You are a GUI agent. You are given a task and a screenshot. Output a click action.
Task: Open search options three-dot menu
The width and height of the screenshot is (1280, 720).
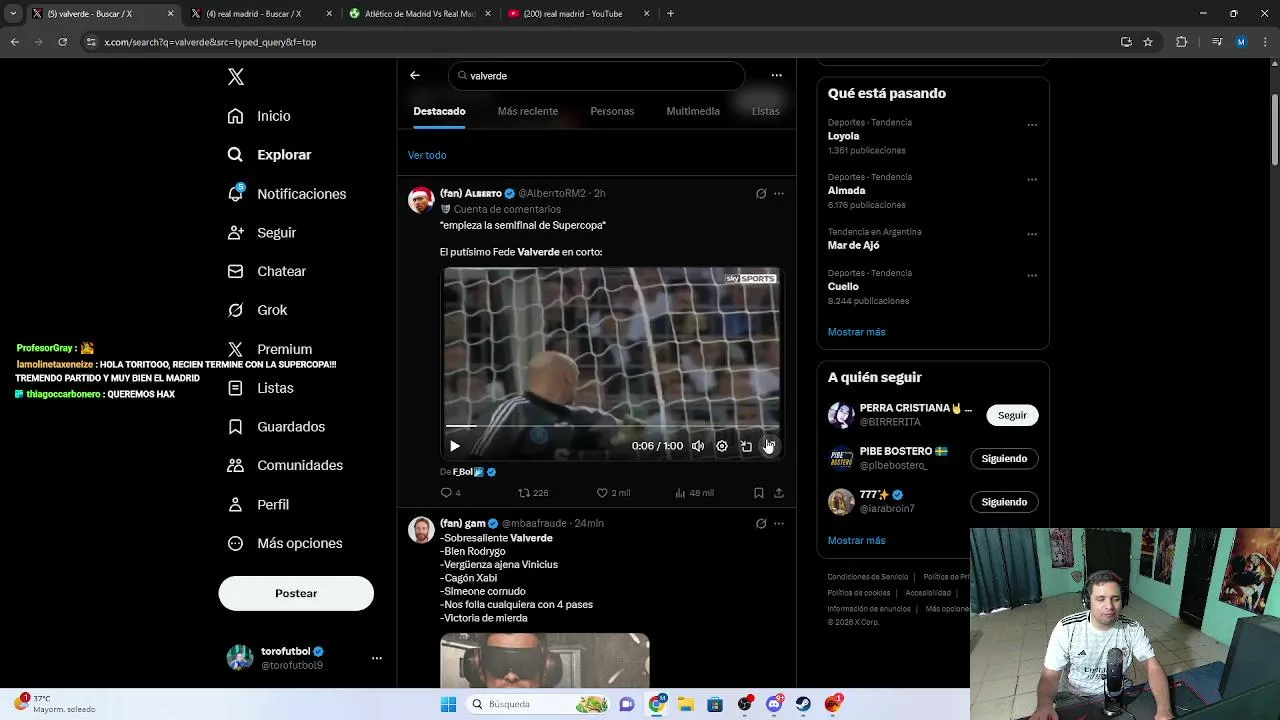(x=776, y=75)
